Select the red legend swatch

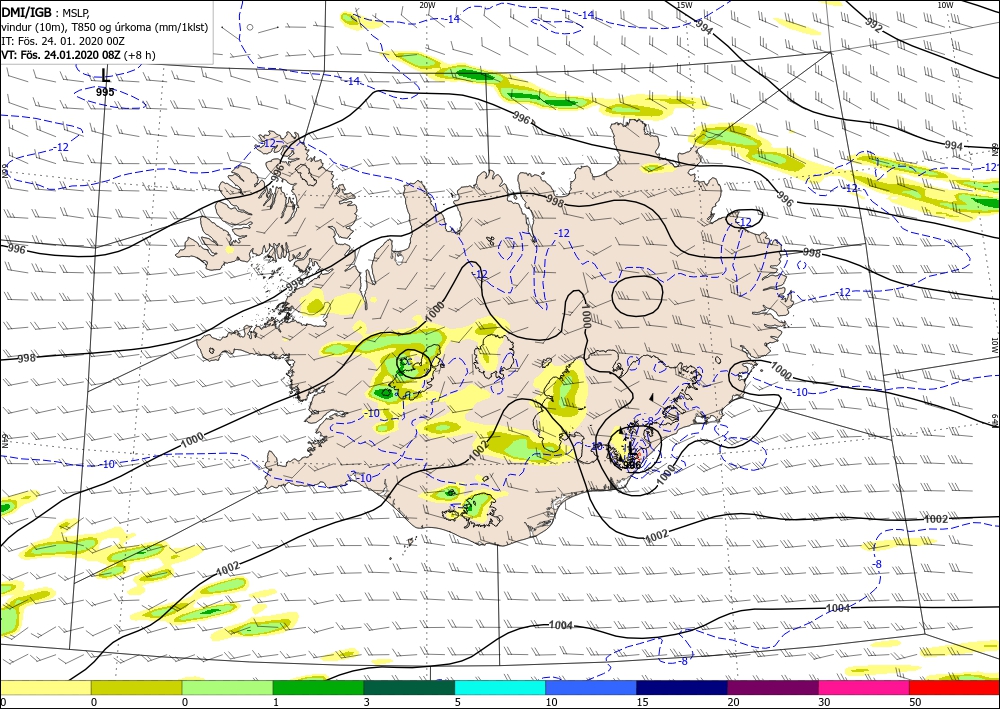coord(954,688)
